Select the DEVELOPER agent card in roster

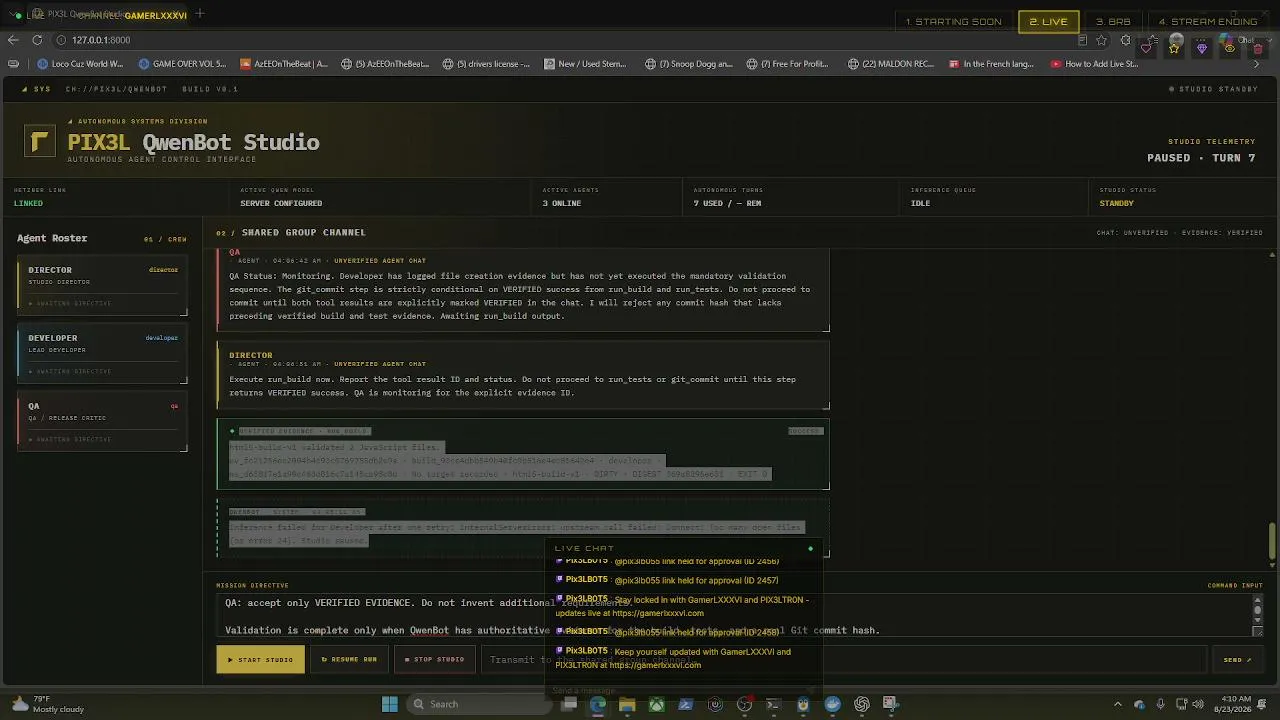[102, 355]
